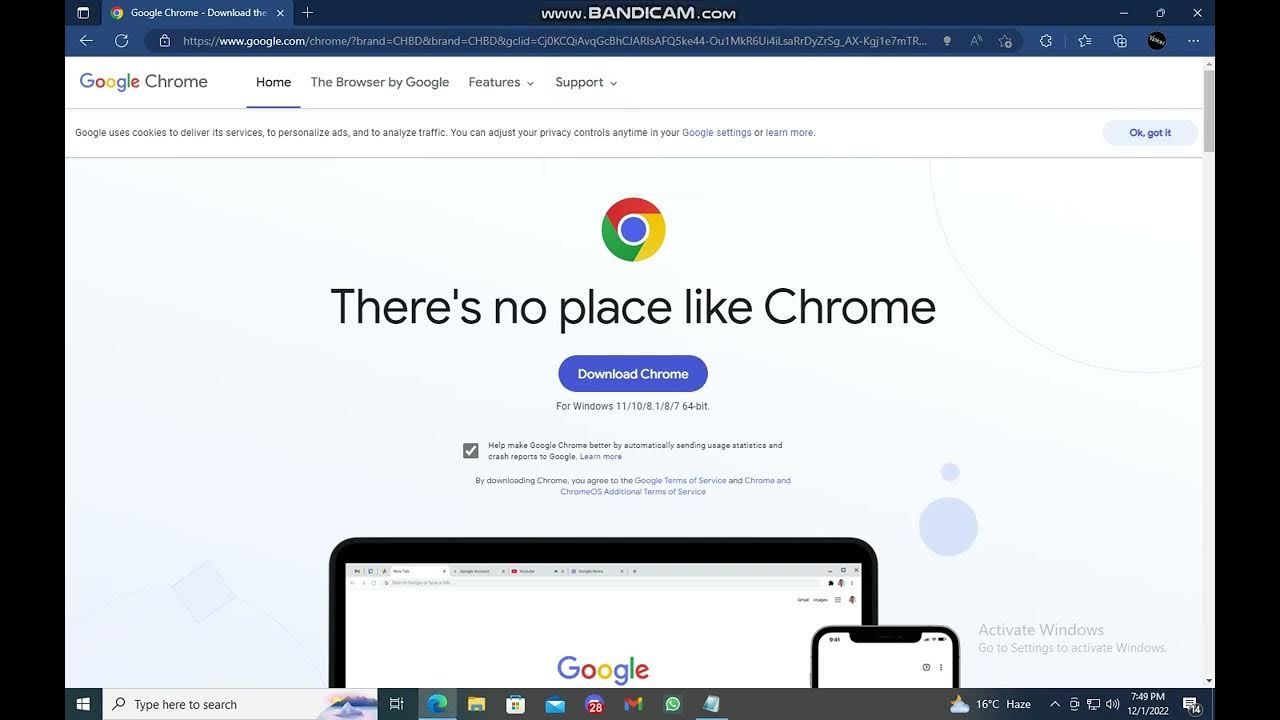Open the 16°C Haze weather widget

(991, 704)
